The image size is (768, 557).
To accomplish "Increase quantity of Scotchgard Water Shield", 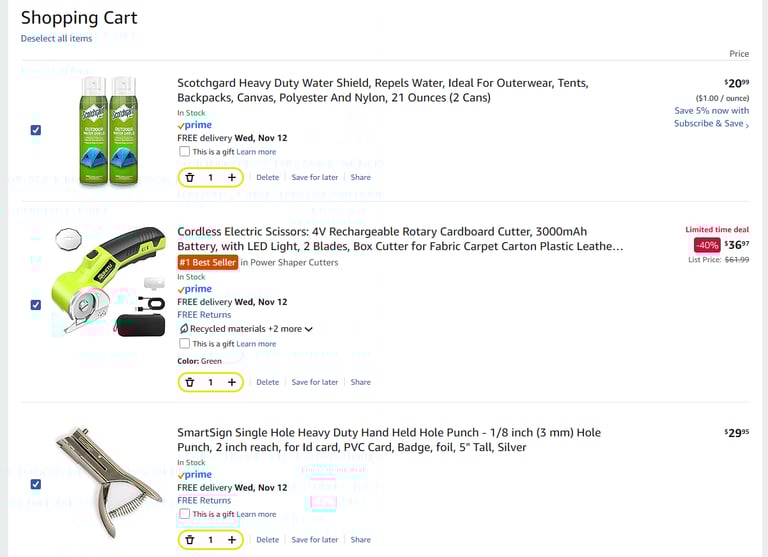I will (x=232, y=177).
